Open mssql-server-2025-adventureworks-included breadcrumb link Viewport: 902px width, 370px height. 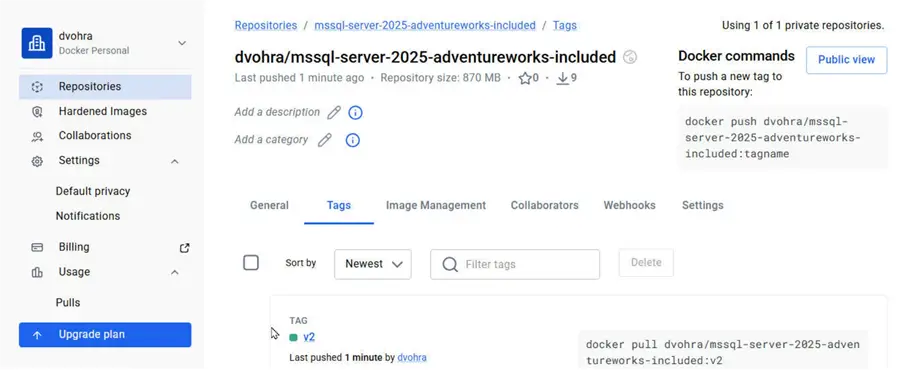click(x=425, y=25)
